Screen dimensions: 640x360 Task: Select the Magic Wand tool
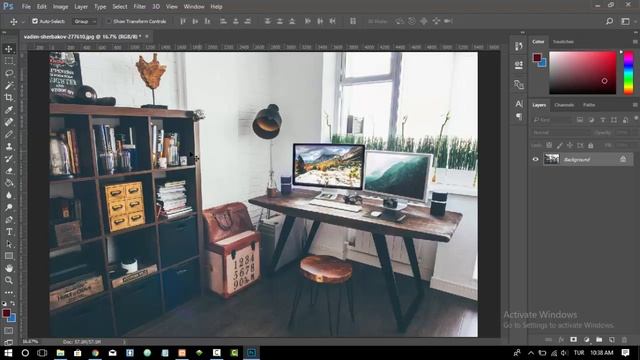click(x=9, y=85)
